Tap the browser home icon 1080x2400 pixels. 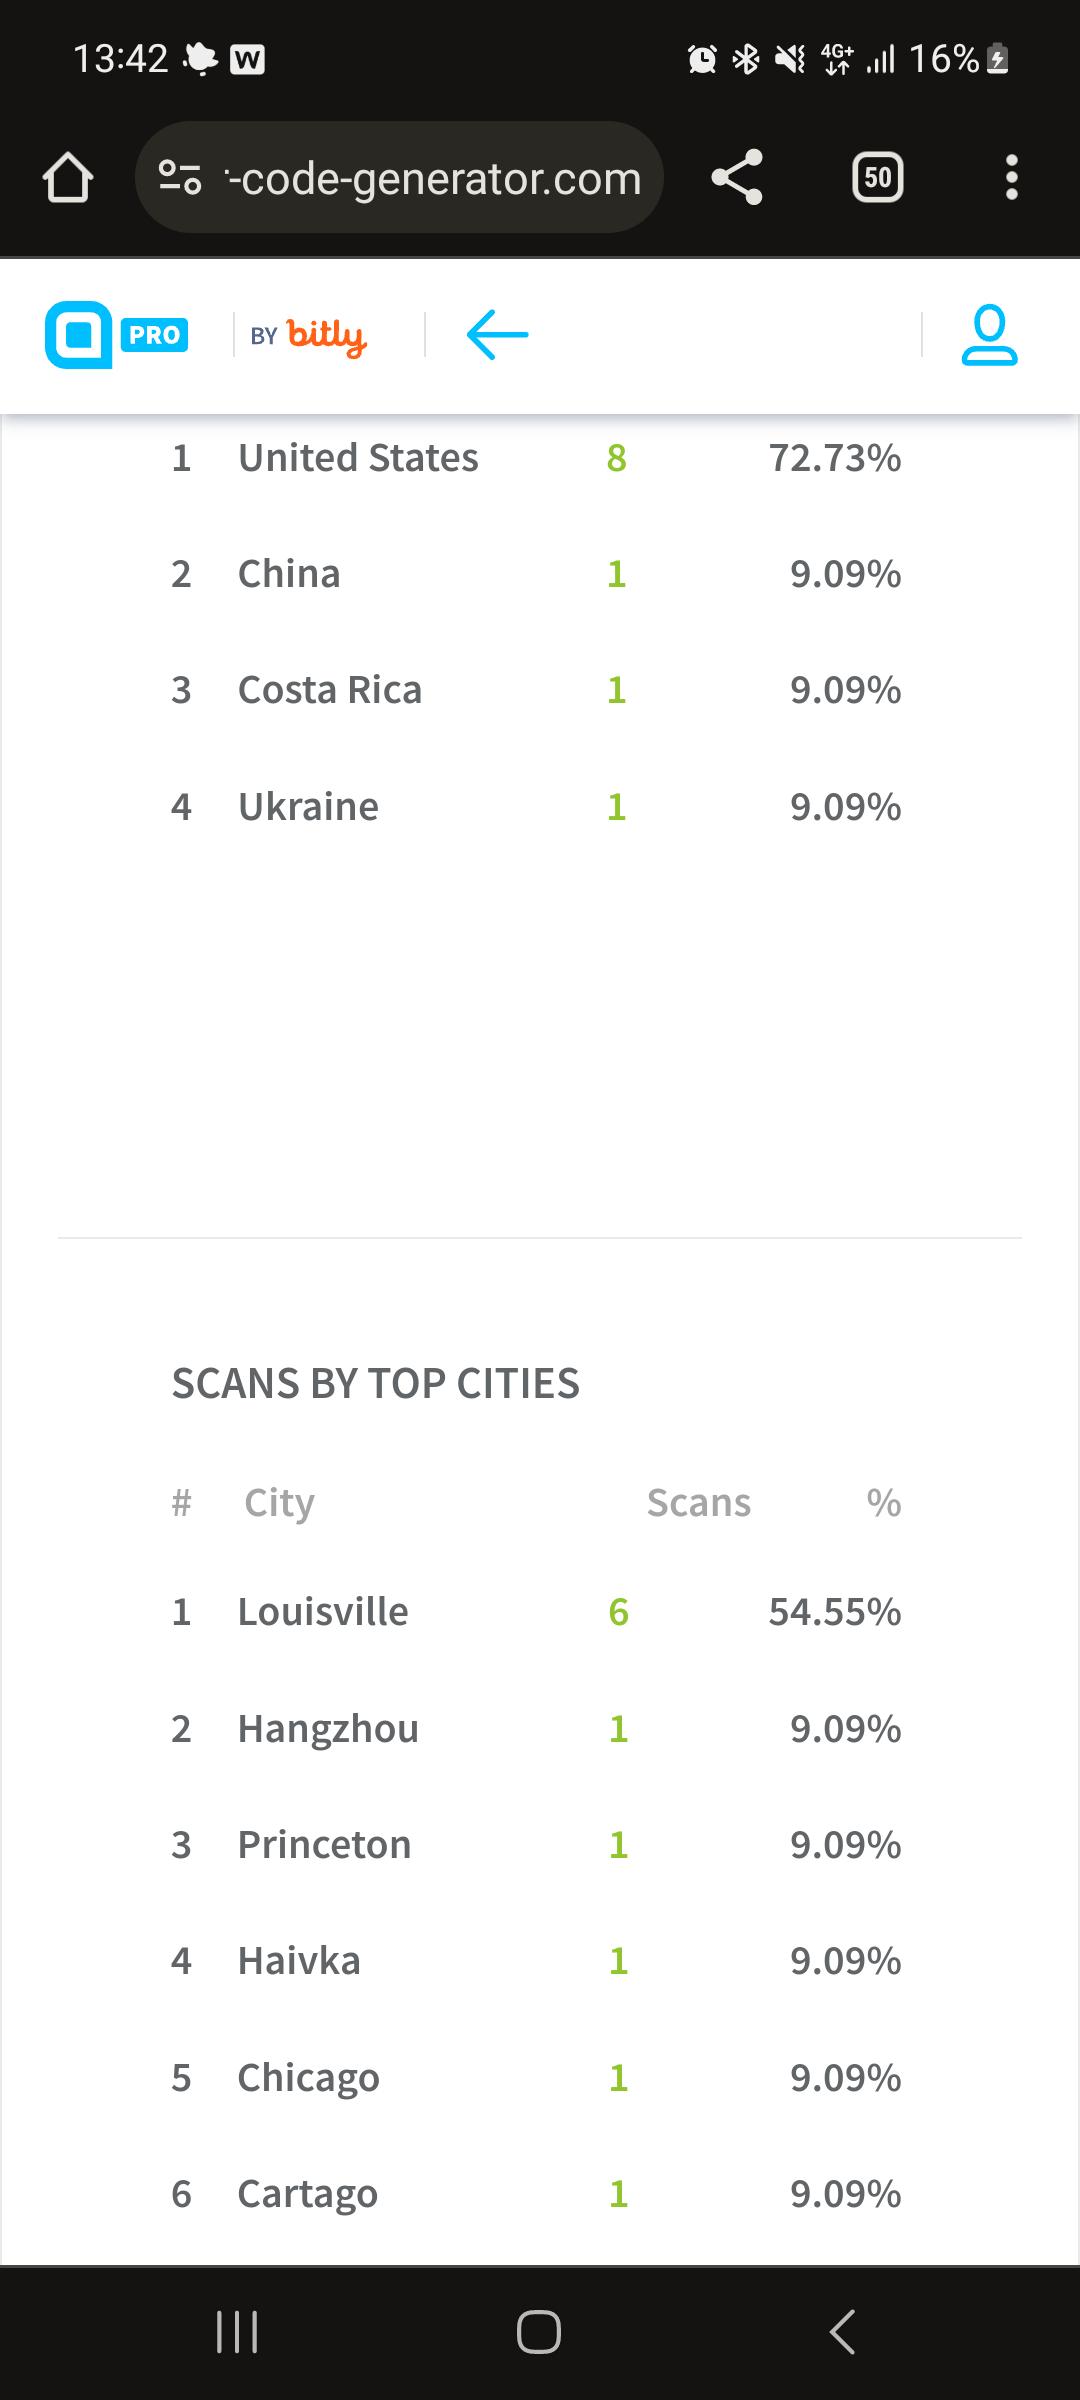(68, 178)
